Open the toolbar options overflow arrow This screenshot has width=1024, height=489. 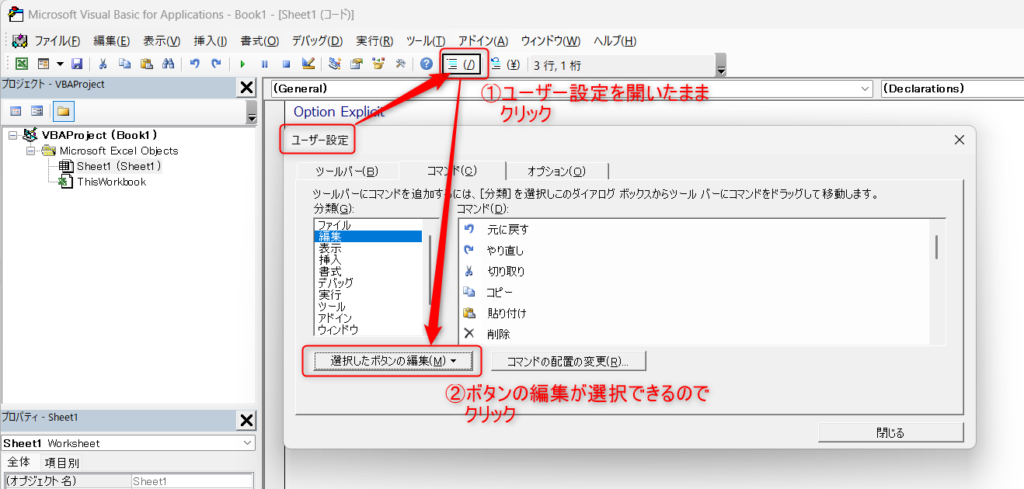coord(721,65)
